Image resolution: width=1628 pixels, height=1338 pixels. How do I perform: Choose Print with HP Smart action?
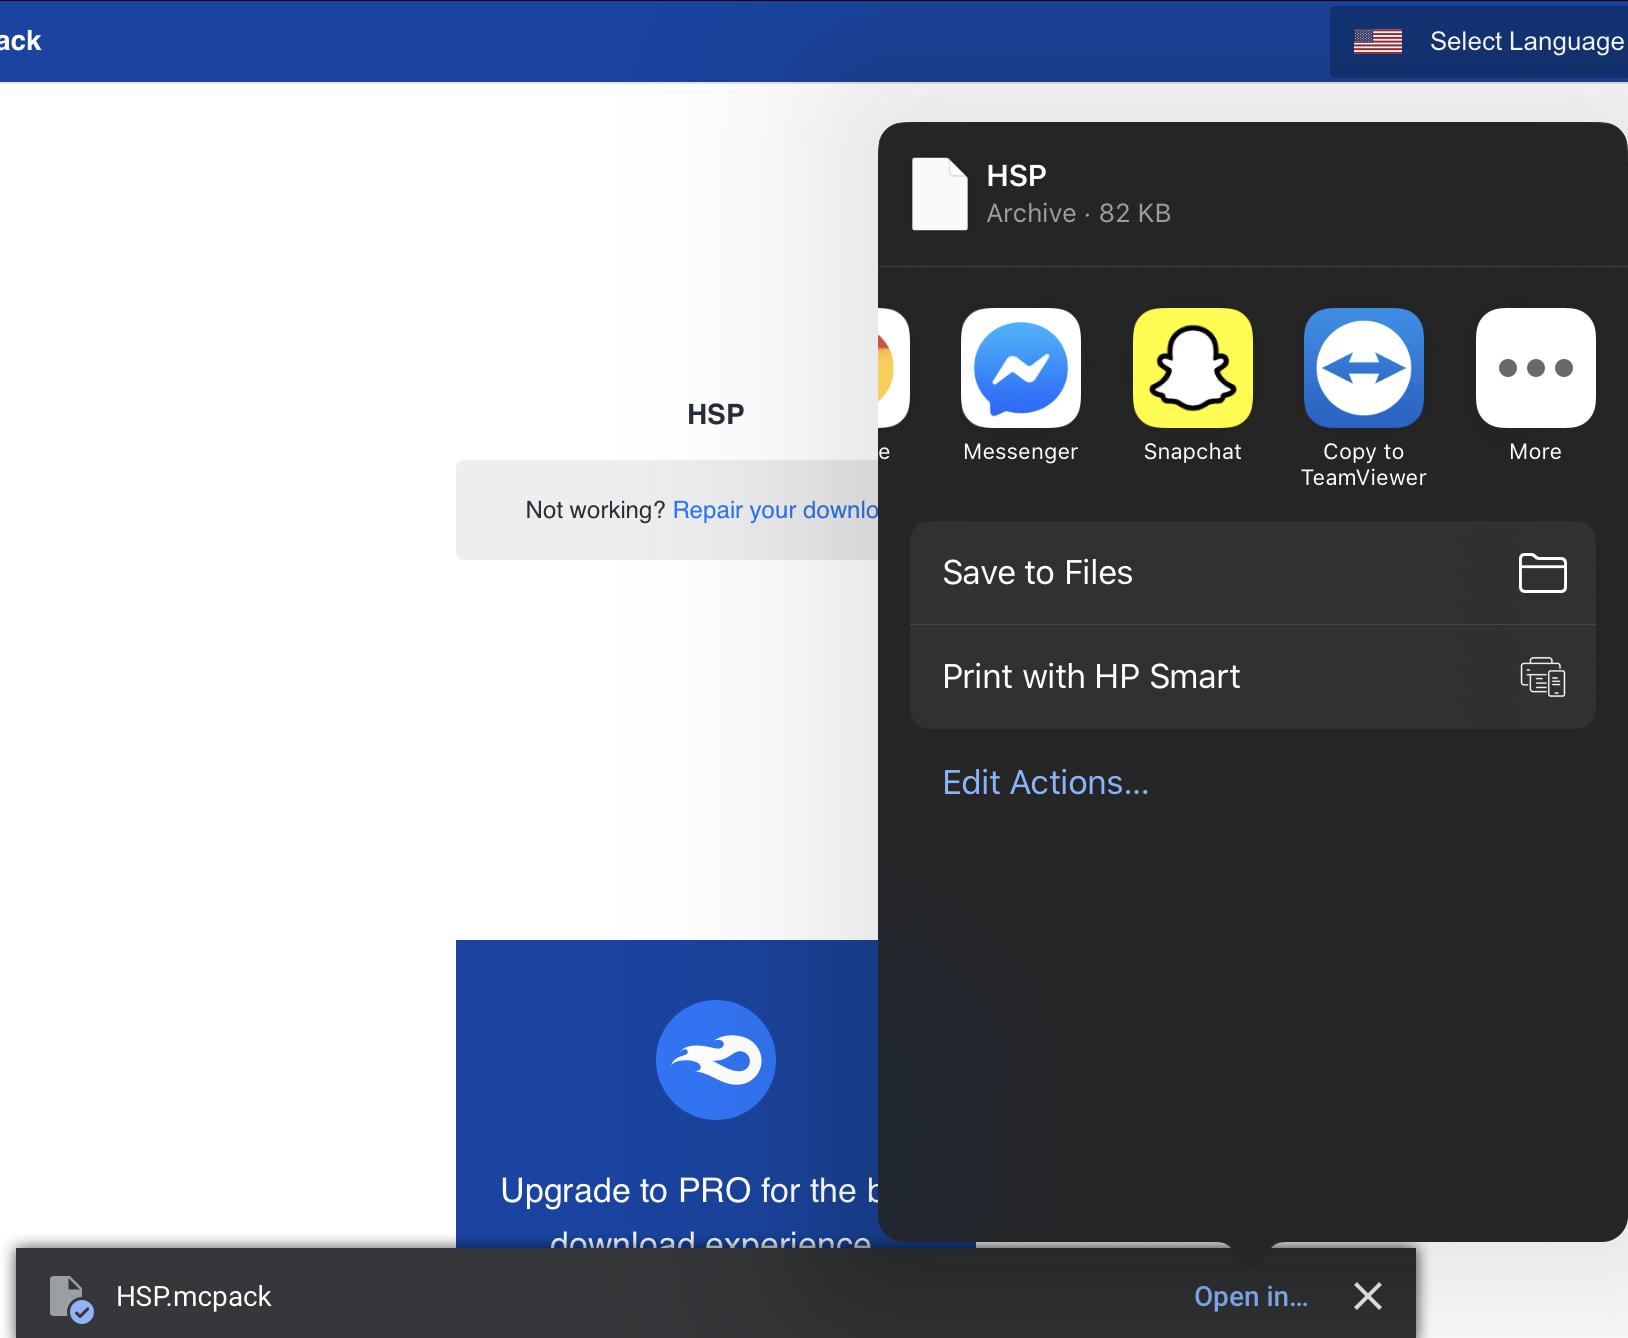[1253, 677]
